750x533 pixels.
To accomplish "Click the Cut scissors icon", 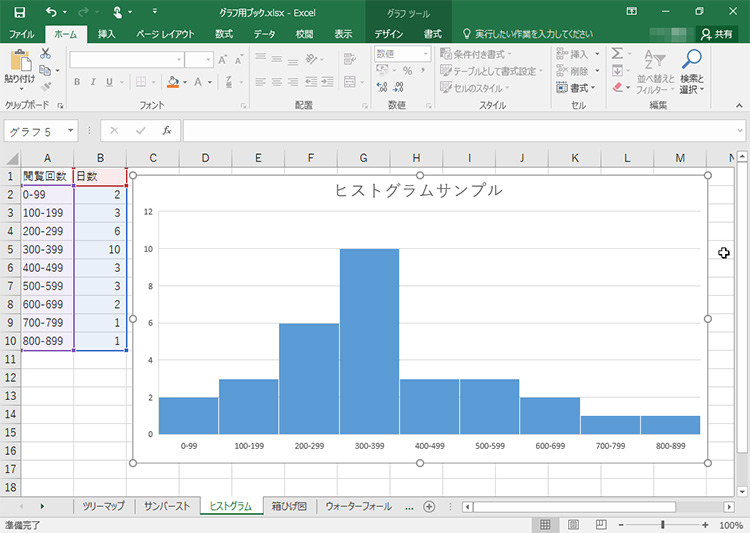I will [46, 55].
